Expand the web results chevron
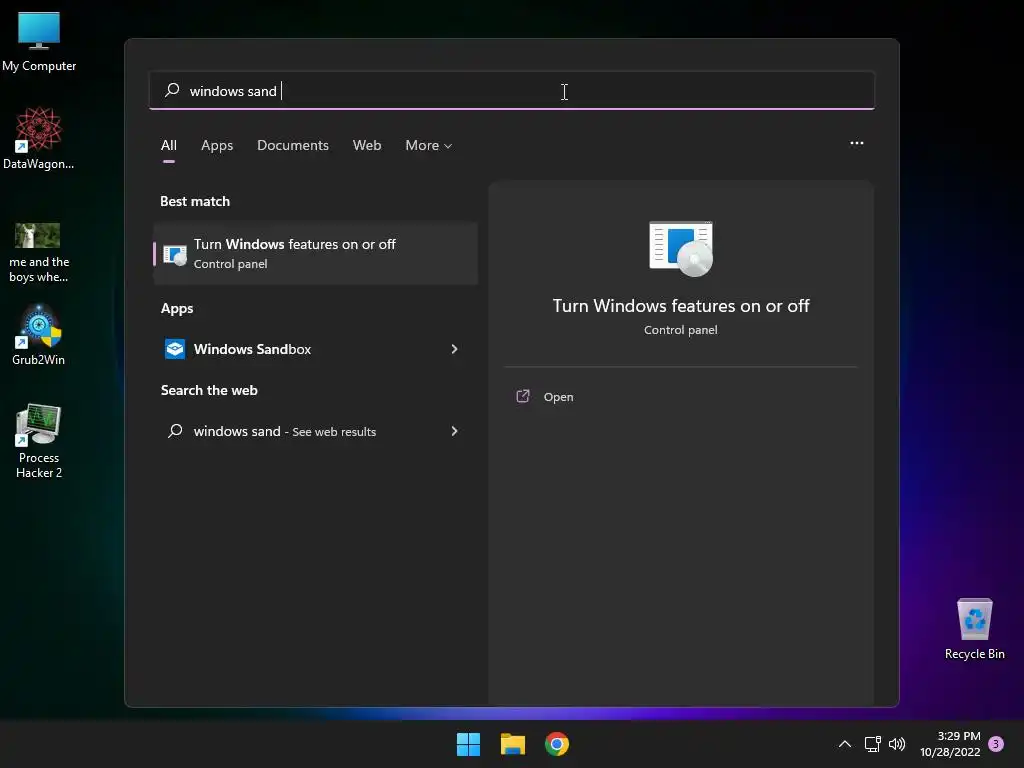Image resolution: width=1024 pixels, height=768 pixels. (x=455, y=431)
